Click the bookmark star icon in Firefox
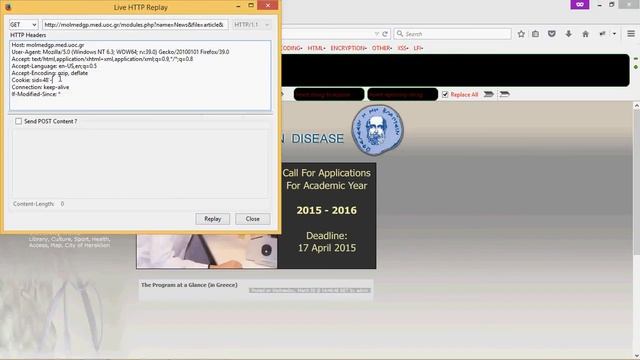This screenshot has width=640, height=360. [521, 34]
